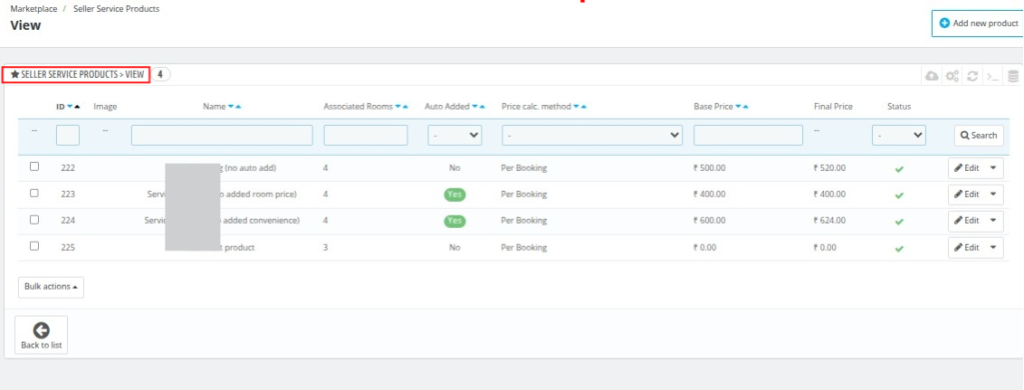Open Seller Service Products breadcrumb

117,9
